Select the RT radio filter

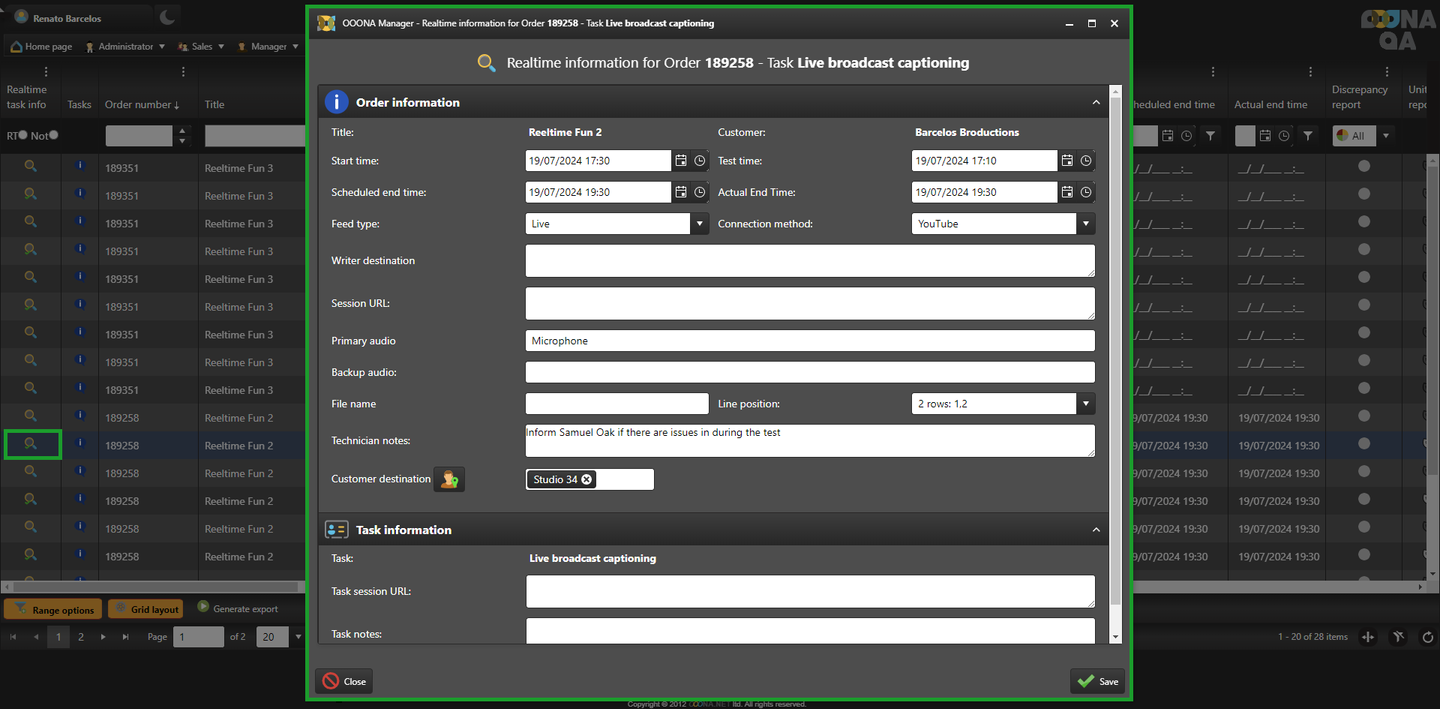coord(22,135)
